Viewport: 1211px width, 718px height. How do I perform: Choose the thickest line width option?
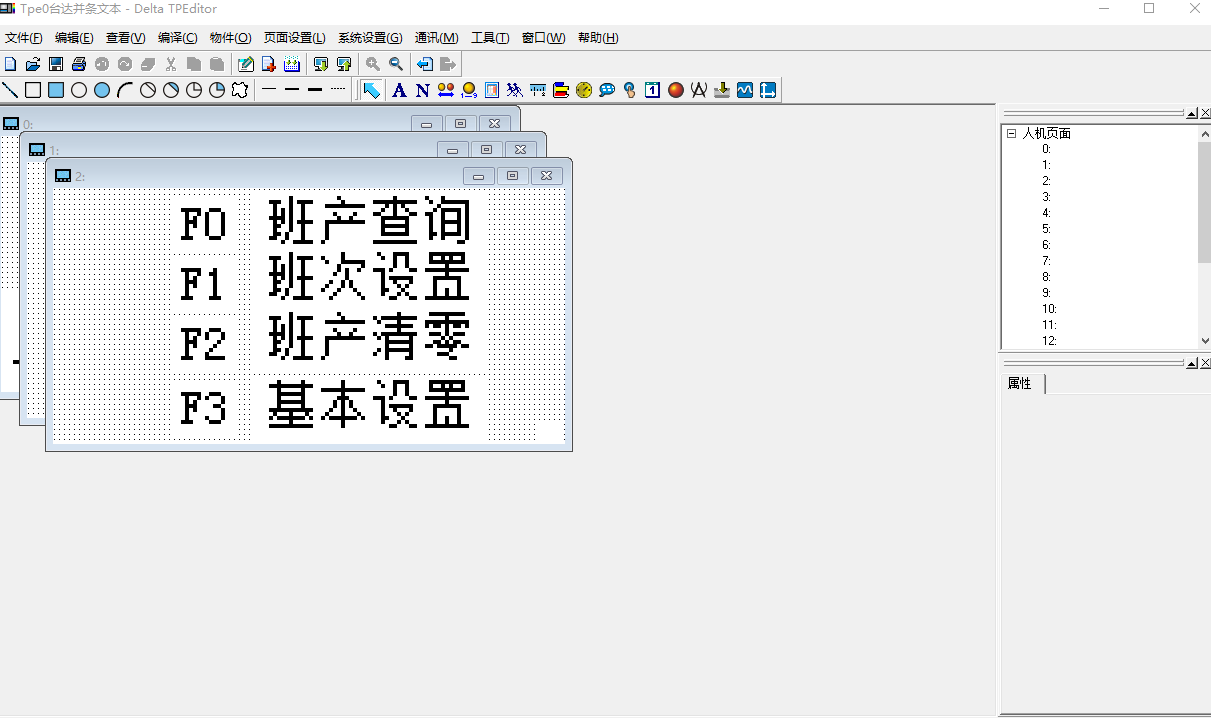pos(315,90)
